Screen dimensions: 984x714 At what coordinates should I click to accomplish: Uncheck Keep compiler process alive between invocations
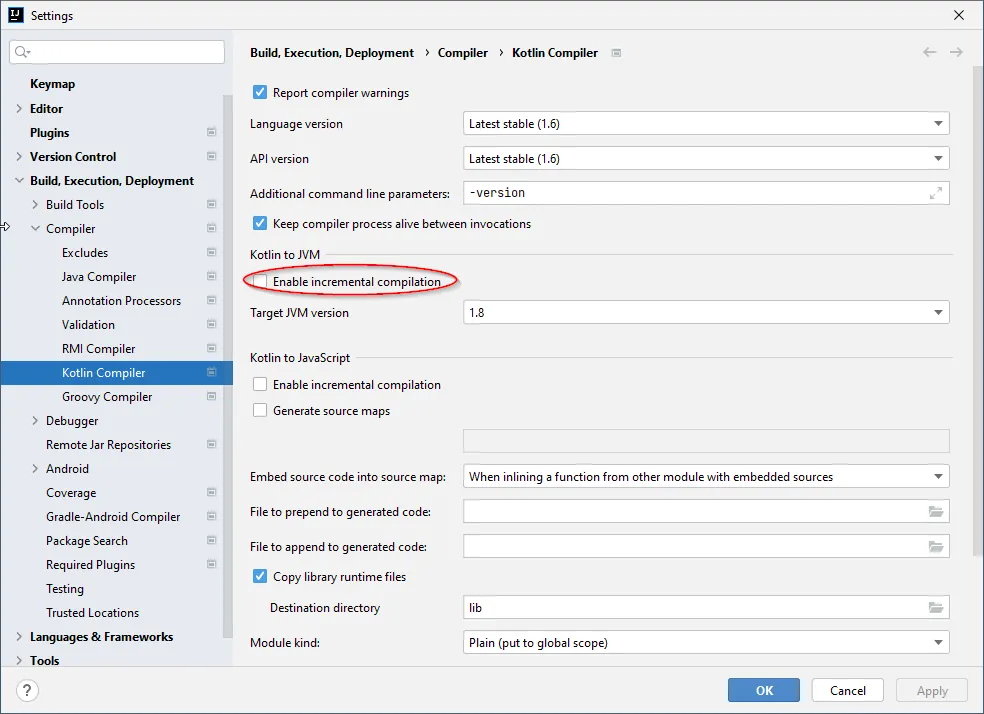[x=259, y=223]
